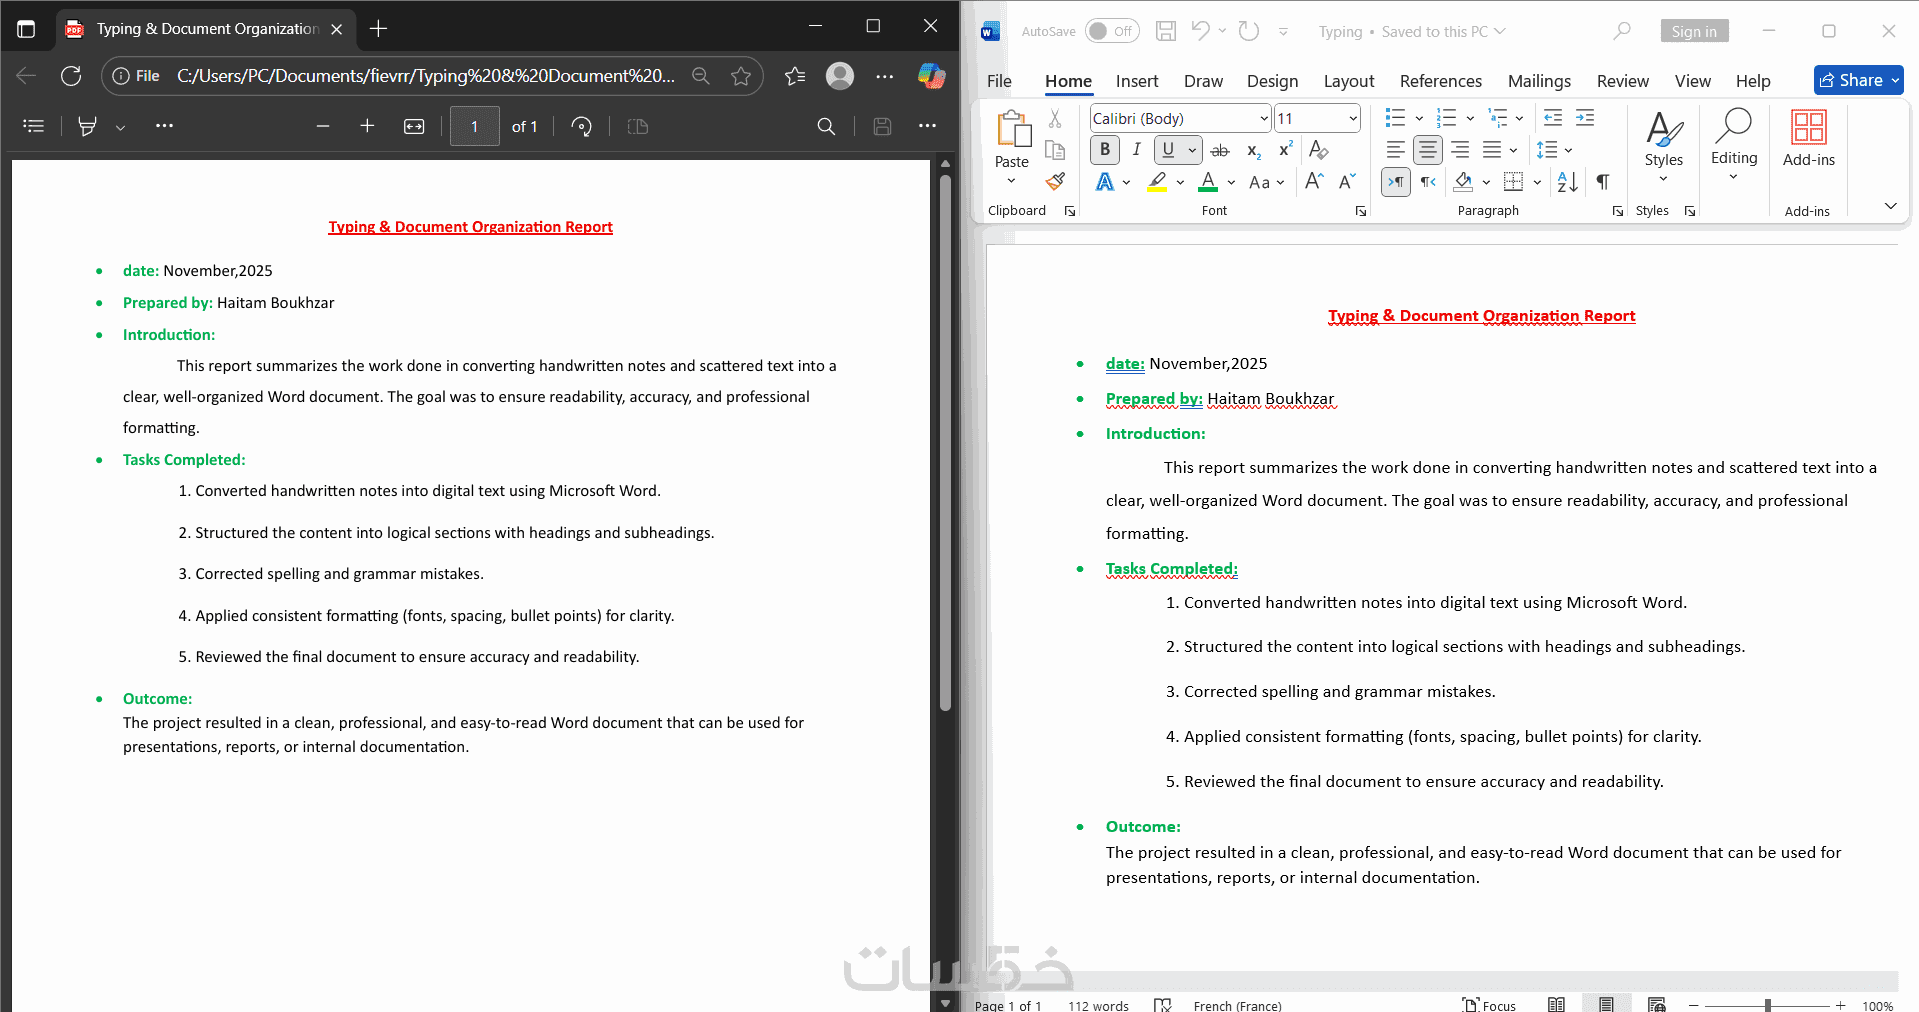Sort the selected text alphabetically

pos(1568,181)
